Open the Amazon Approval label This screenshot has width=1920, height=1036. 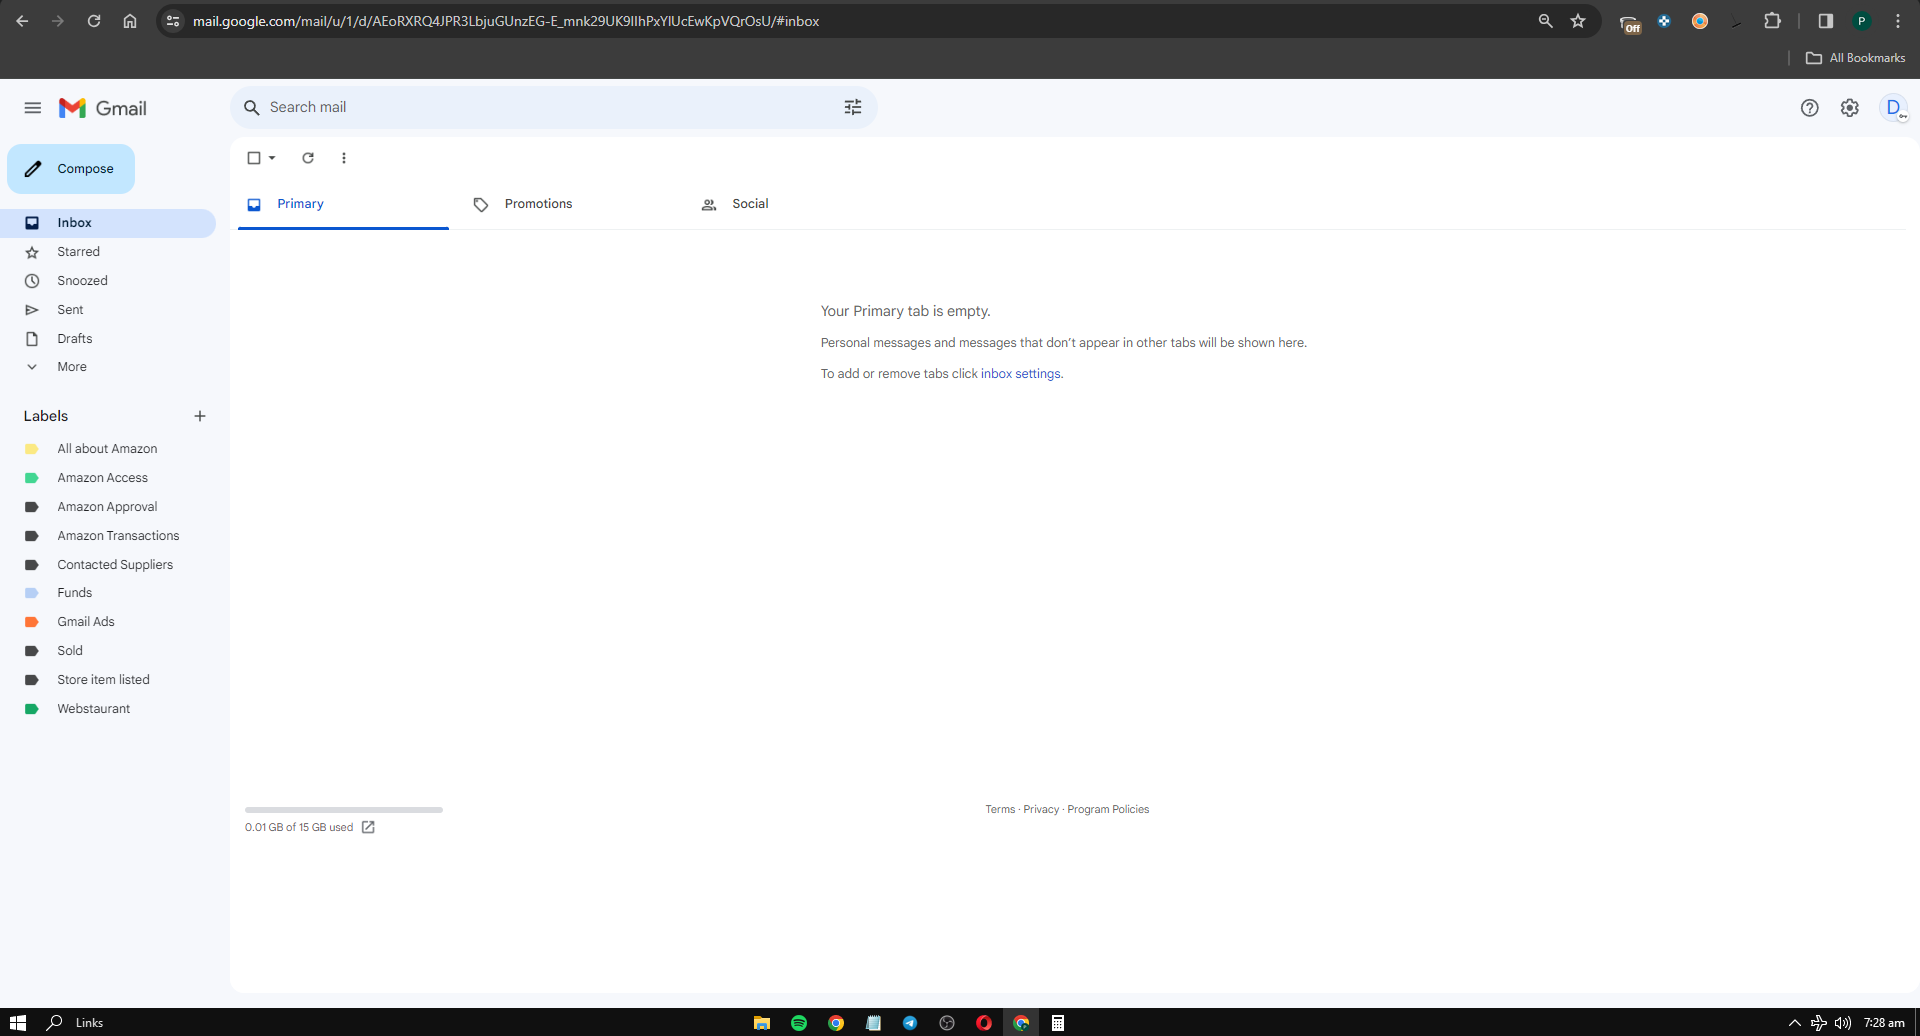point(108,507)
